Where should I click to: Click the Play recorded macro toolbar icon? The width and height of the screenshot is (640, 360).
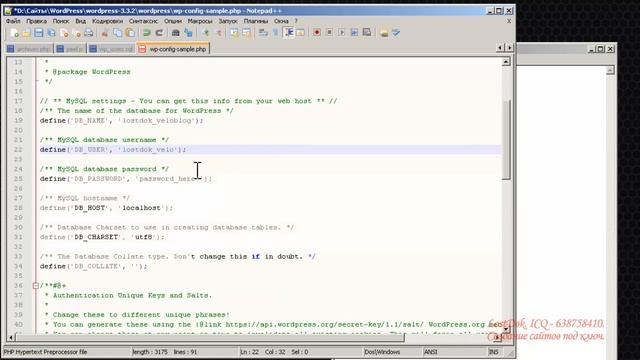pyautogui.click(x=342, y=33)
